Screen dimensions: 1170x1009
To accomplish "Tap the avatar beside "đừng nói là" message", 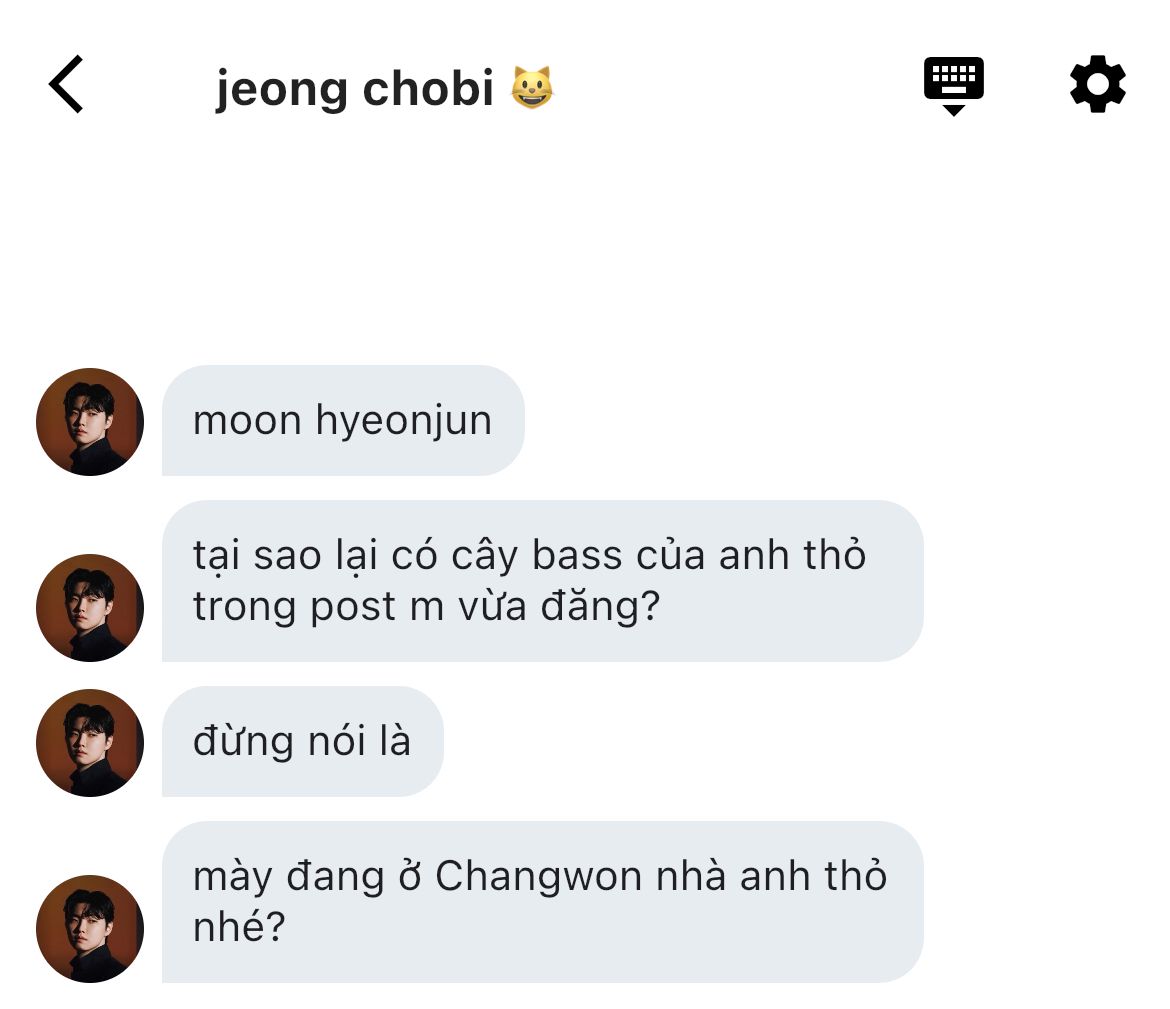I will coord(90,743).
